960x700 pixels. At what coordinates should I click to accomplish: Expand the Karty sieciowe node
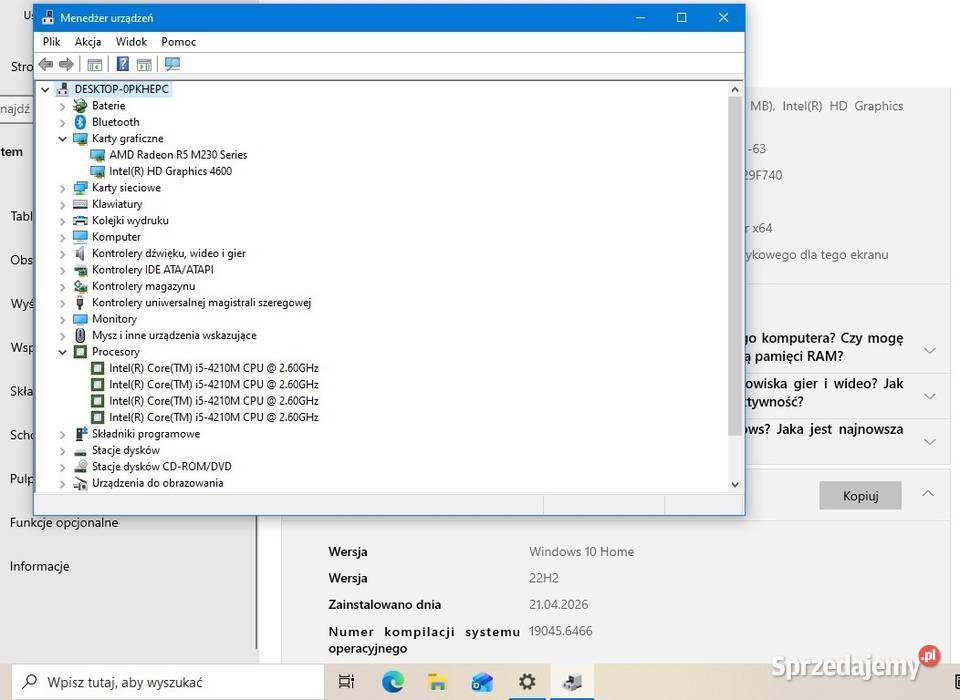coord(62,188)
